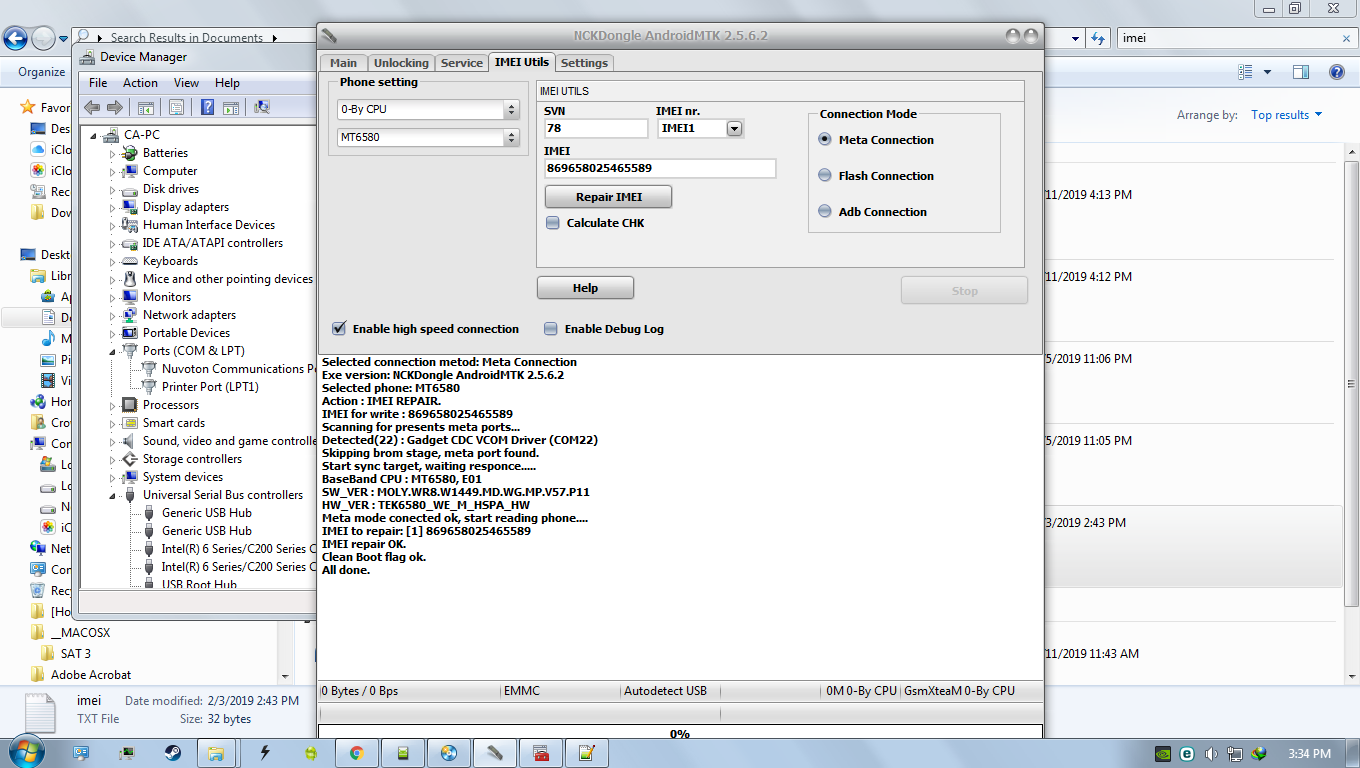Screen dimensions: 1360x768
Task: Select Meta Connection radio button
Action: pyautogui.click(x=825, y=140)
